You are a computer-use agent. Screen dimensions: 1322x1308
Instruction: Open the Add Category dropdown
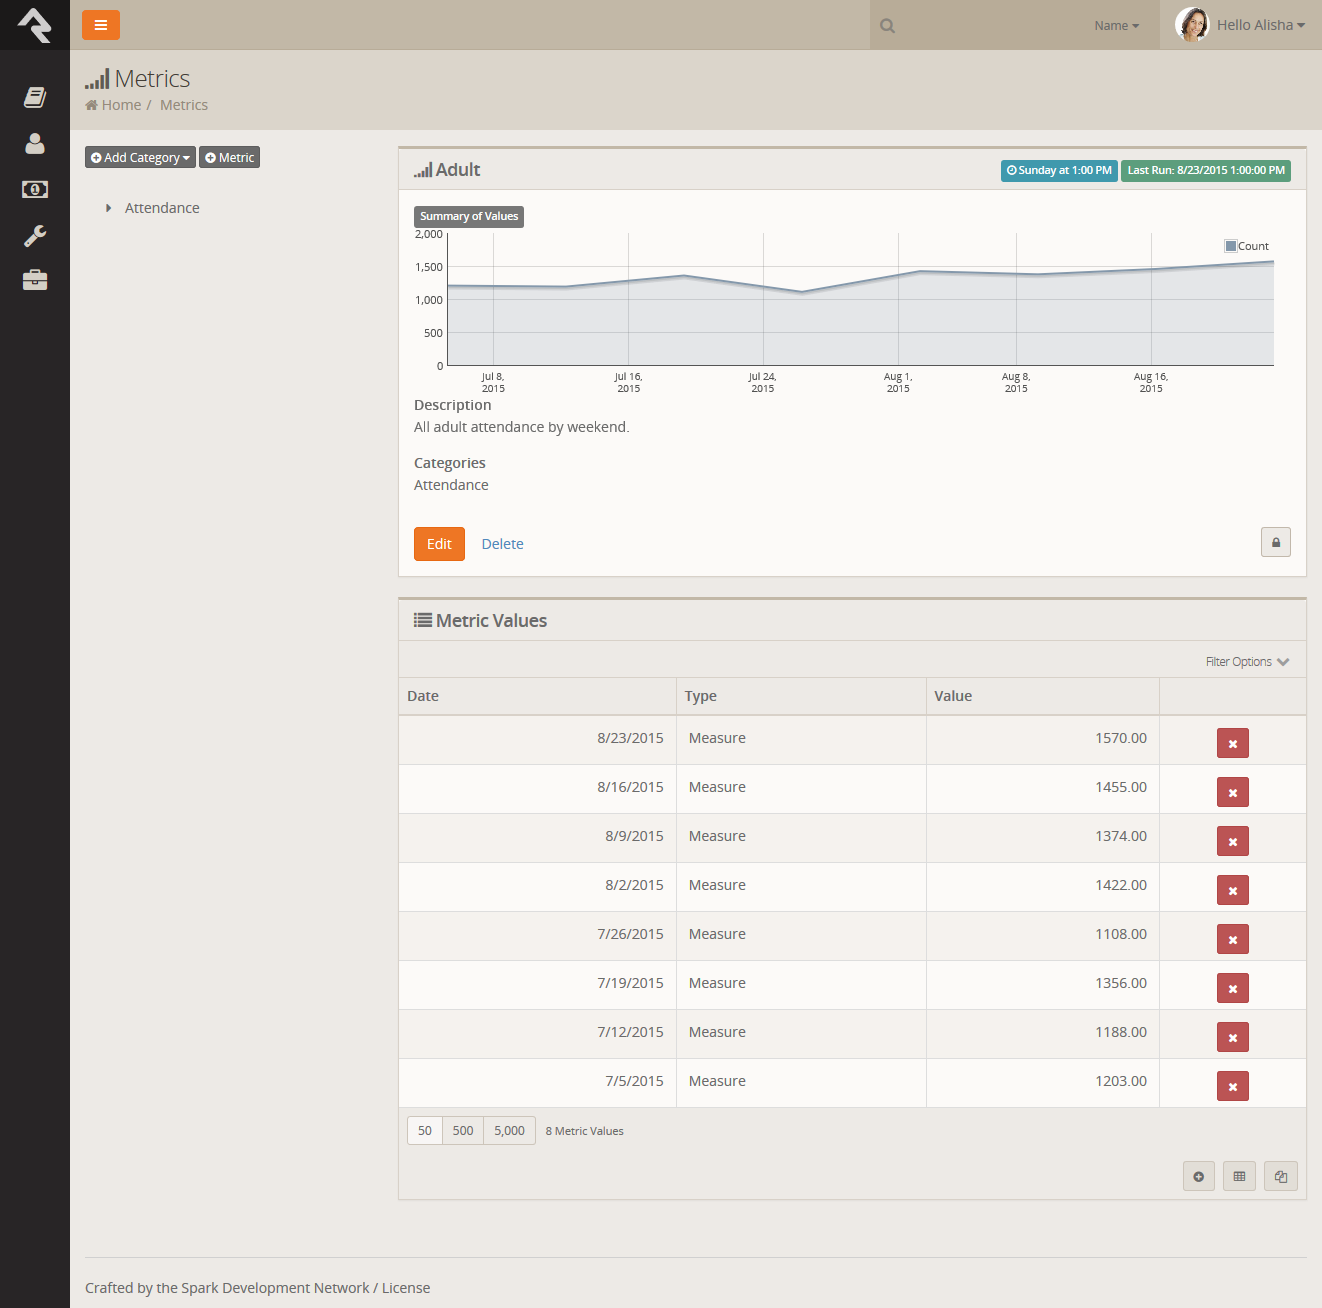click(x=140, y=157)
